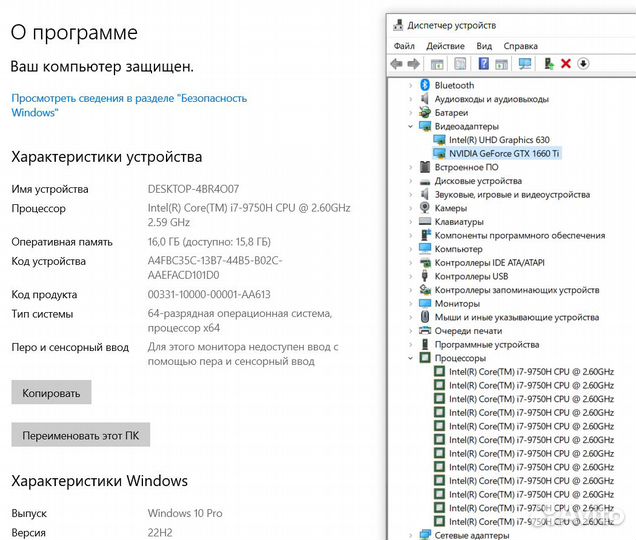Select the Клавиатуры keyboard icon
The image size is (636, 540).
(x=425, y=221)
